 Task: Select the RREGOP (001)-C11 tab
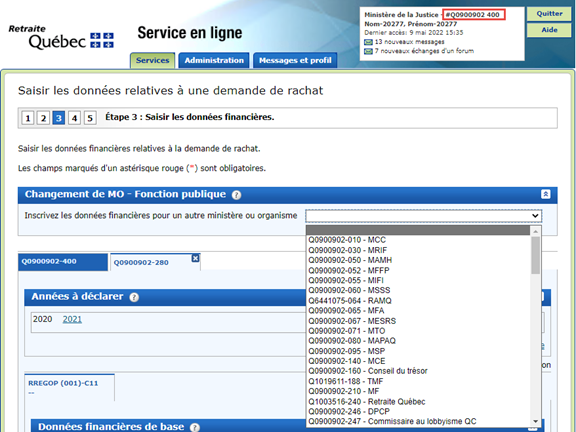(69, 387)
